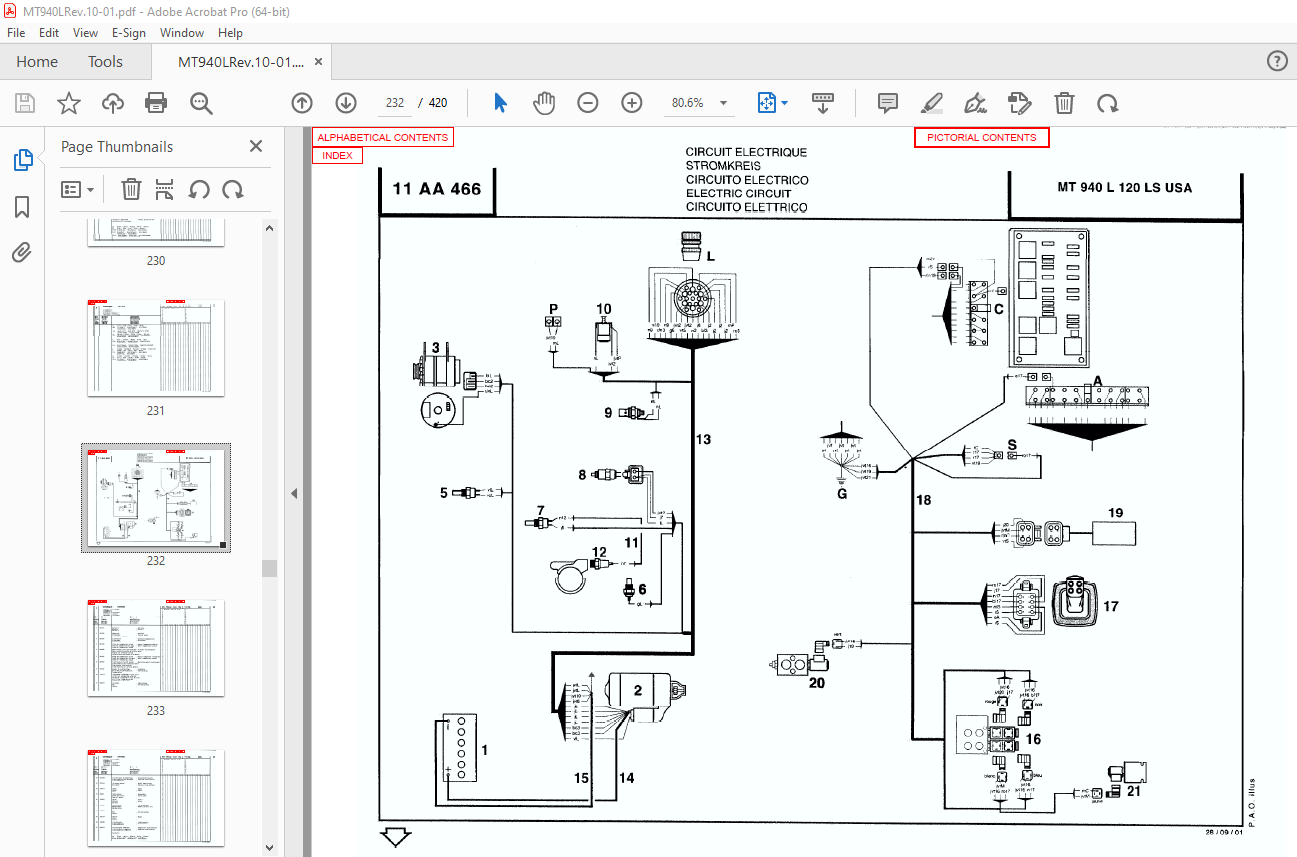
Task: Rotate thumbnail pages clockwise
Action: click(x=233, y=189)
